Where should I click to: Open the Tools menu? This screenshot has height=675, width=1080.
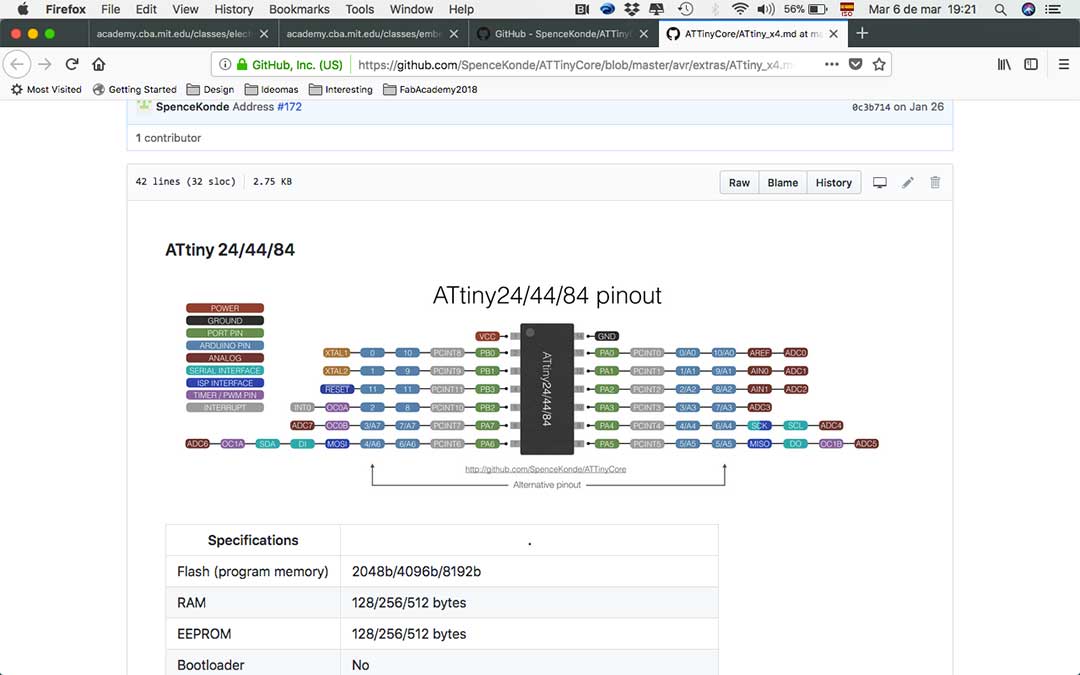[x=360, y=9]
